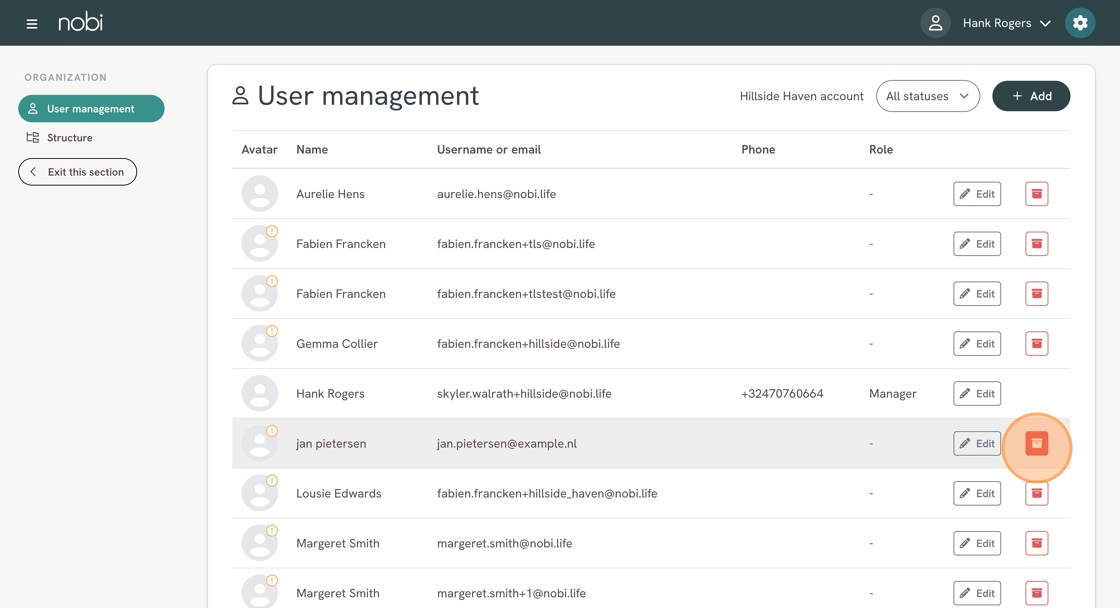Edit fabien.francken+tlstest@nobi.life user
This screenshot has width=1120, height=608.
[977, 294]
